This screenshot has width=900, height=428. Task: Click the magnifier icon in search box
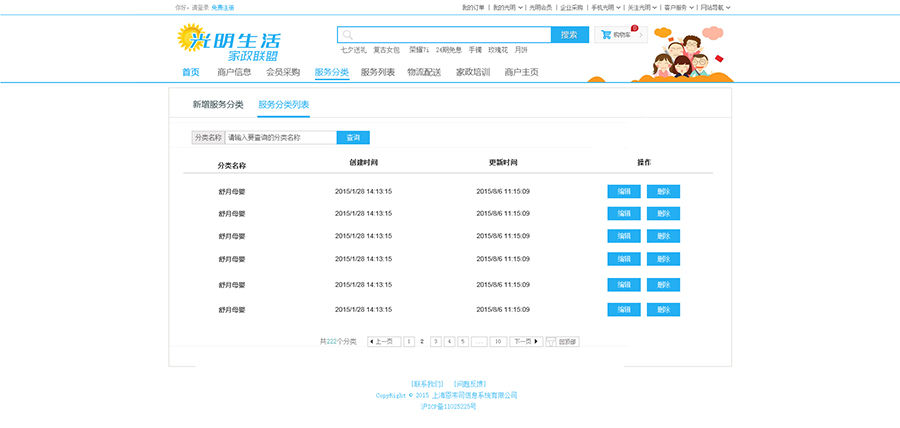pos(348,35)
